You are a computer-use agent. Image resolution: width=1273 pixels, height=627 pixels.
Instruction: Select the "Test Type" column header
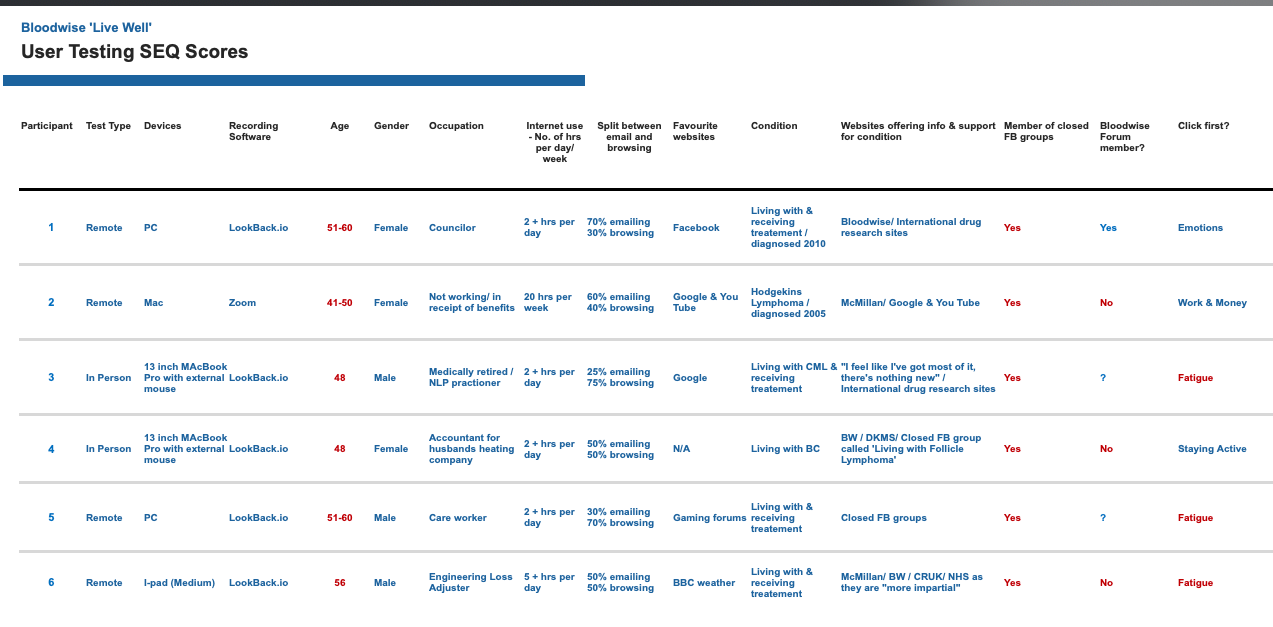tap(108, 126)
